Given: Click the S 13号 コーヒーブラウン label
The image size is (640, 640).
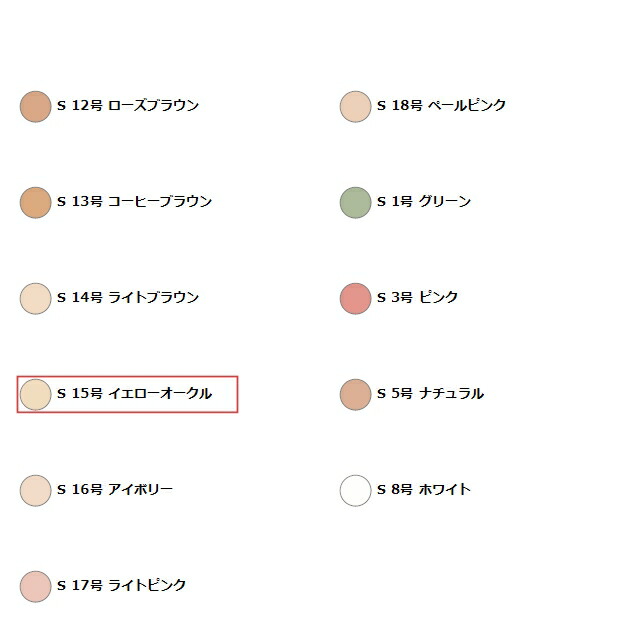Looking at the screenshot, I should (134, 202).
